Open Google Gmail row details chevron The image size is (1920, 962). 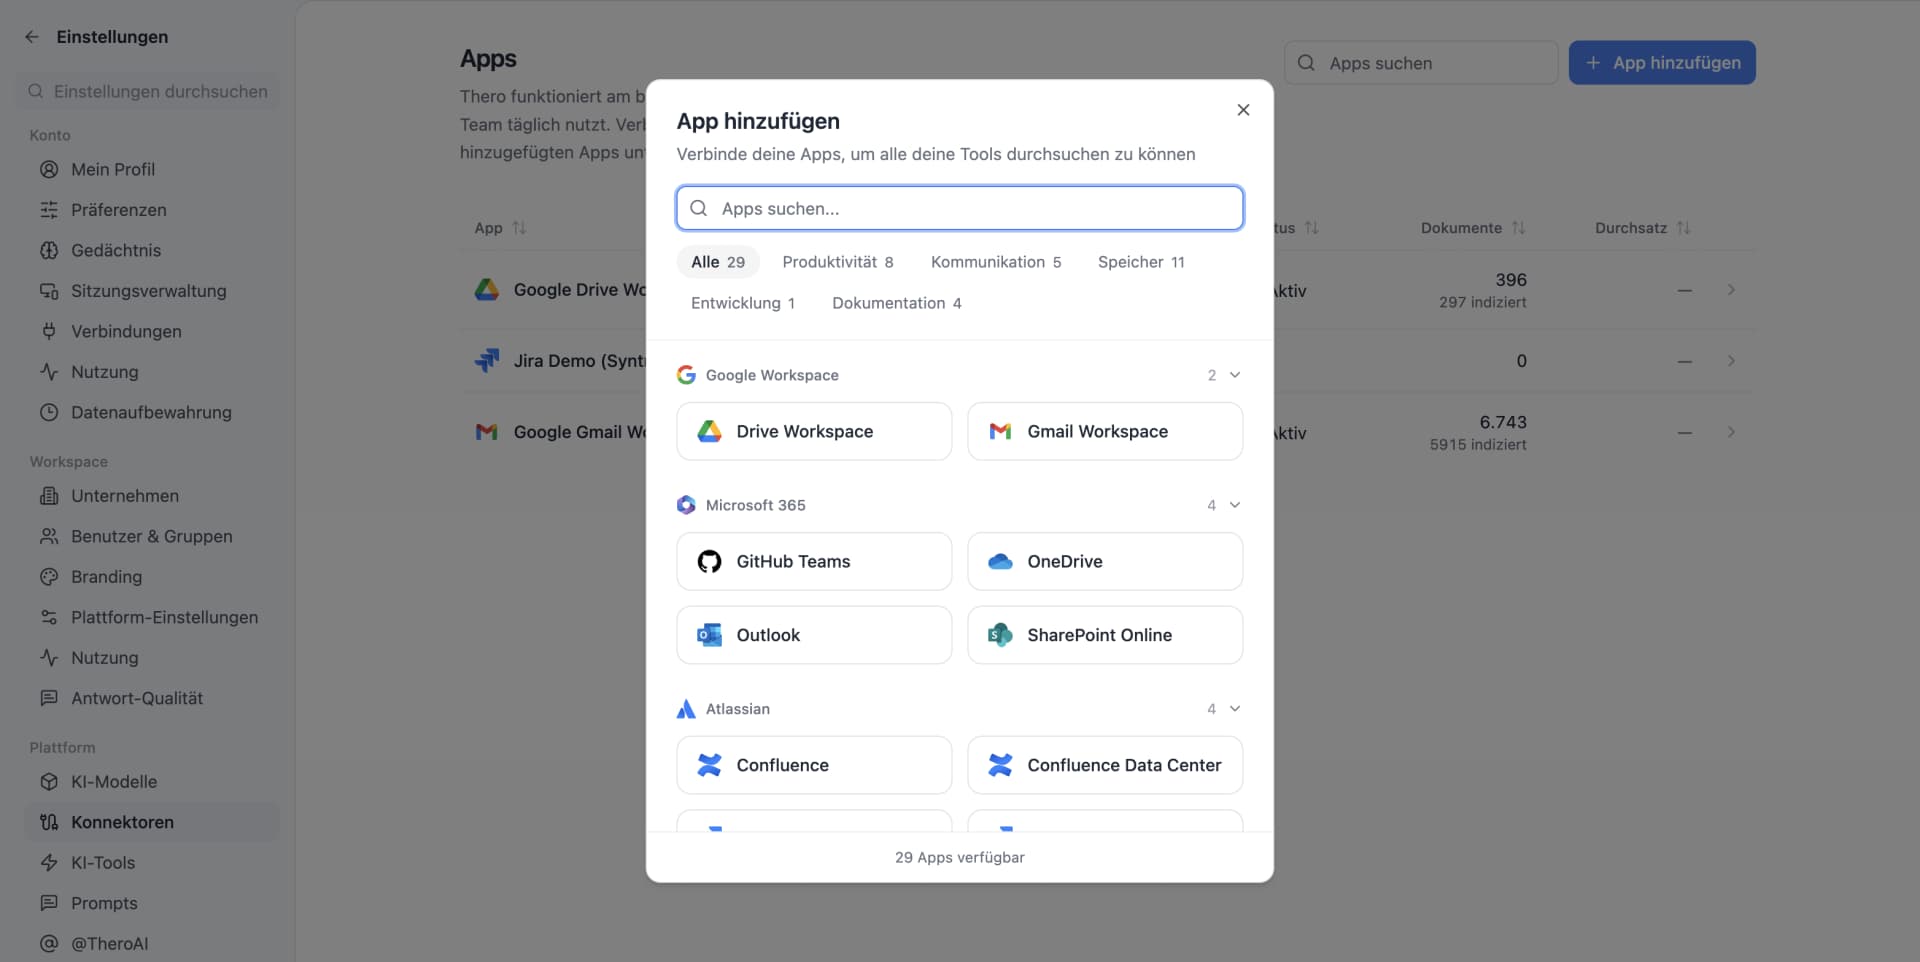(1731, 432)
